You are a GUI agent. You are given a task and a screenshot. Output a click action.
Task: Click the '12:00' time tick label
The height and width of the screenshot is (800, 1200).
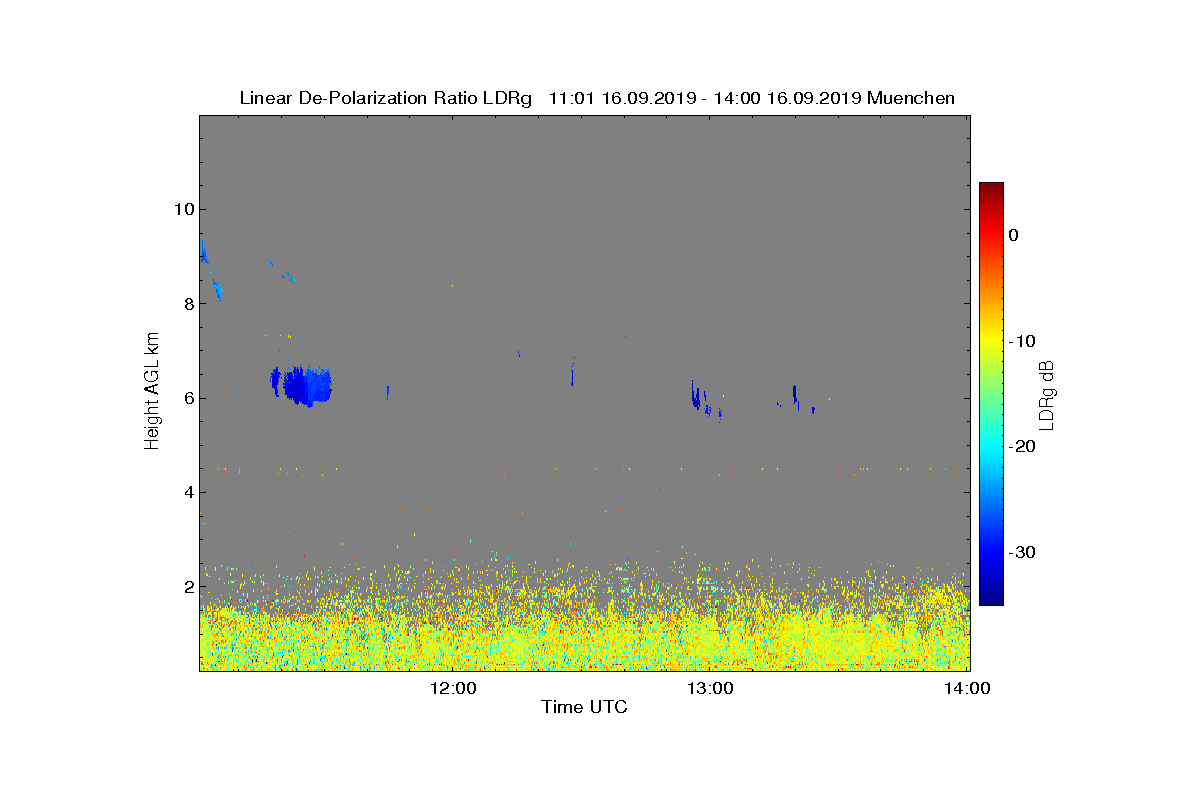tap(453, 688)
